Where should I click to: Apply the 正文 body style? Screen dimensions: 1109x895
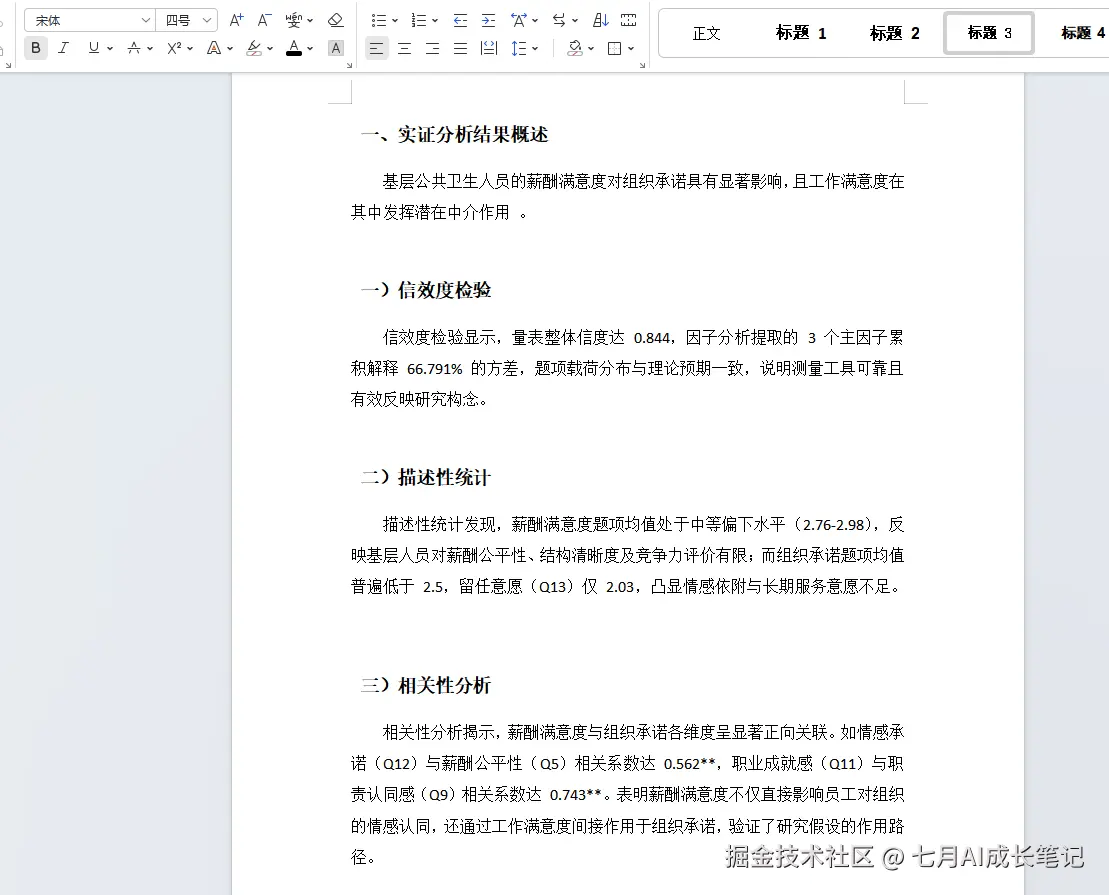706,33
